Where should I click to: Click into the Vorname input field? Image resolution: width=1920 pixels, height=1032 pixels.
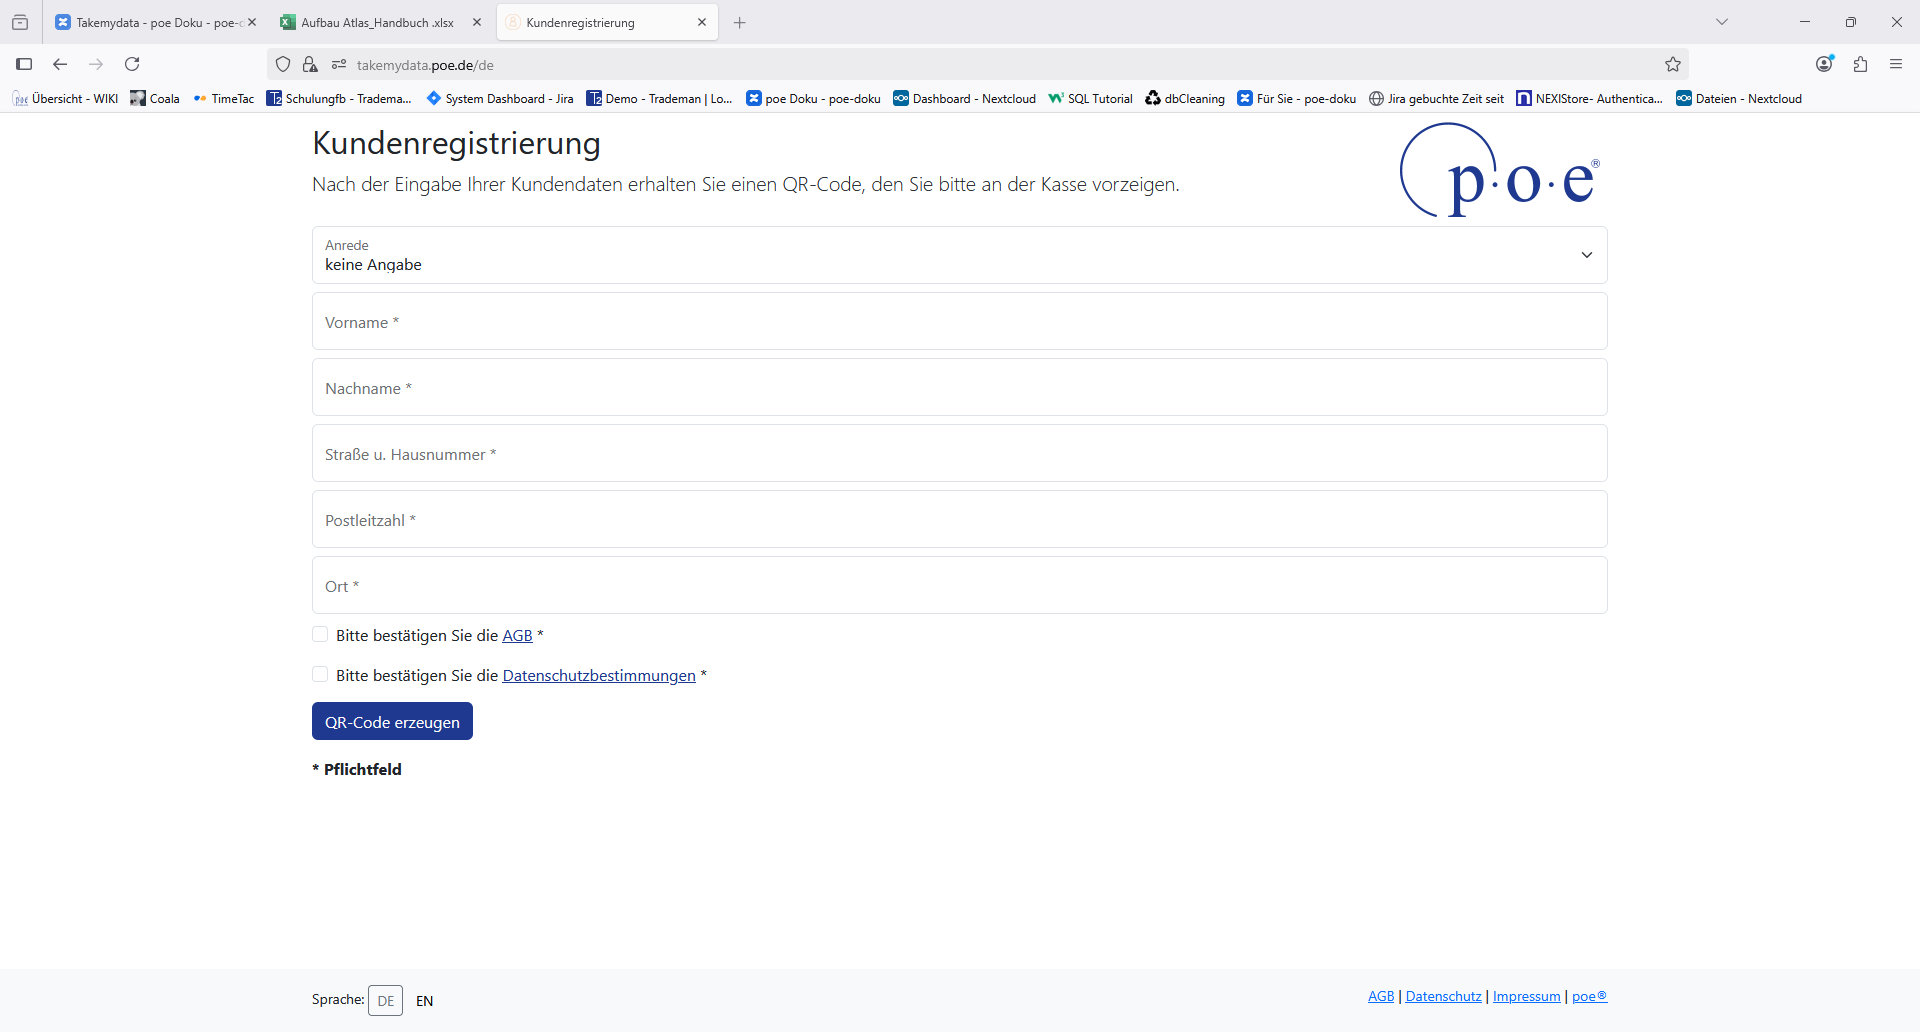pos(959,322)
